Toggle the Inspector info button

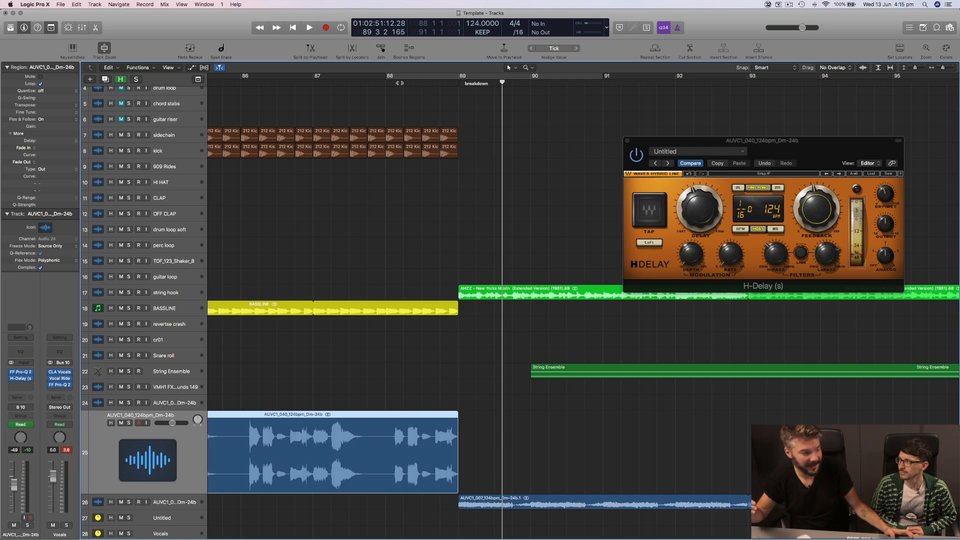point(24,28)
